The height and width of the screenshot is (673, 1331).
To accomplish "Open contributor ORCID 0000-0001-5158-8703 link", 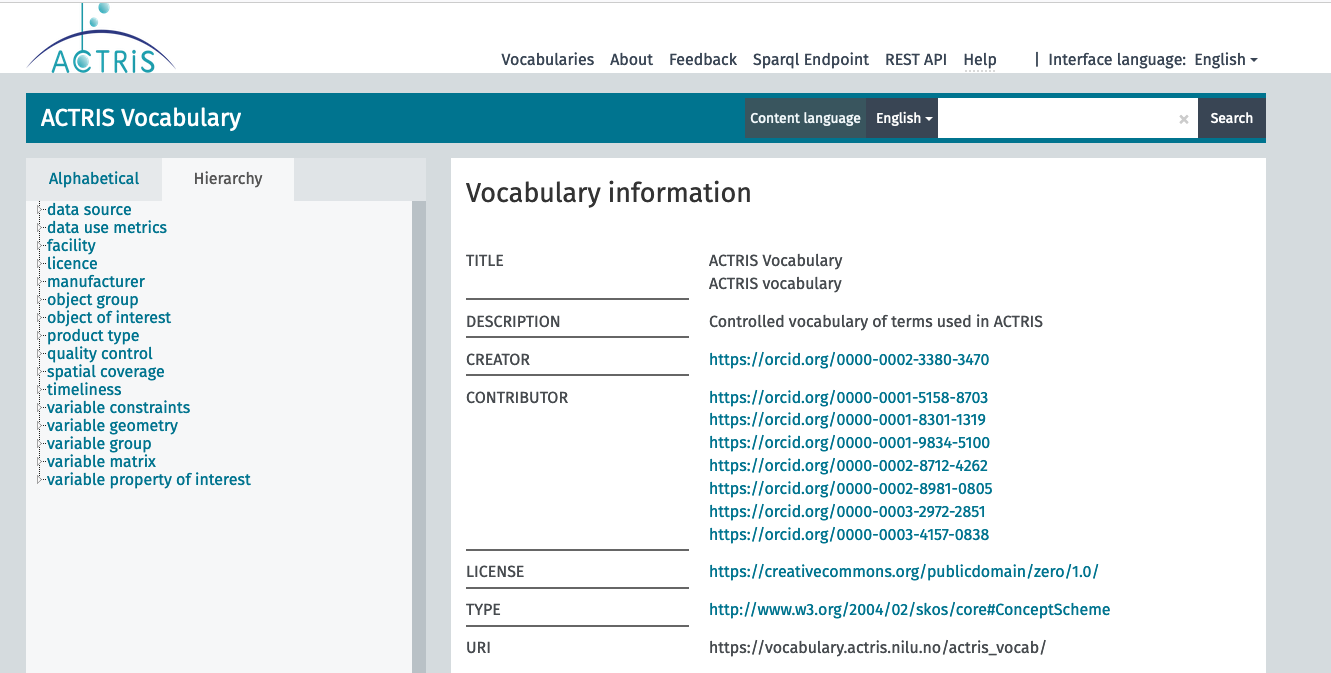I will tap(848, 398).
